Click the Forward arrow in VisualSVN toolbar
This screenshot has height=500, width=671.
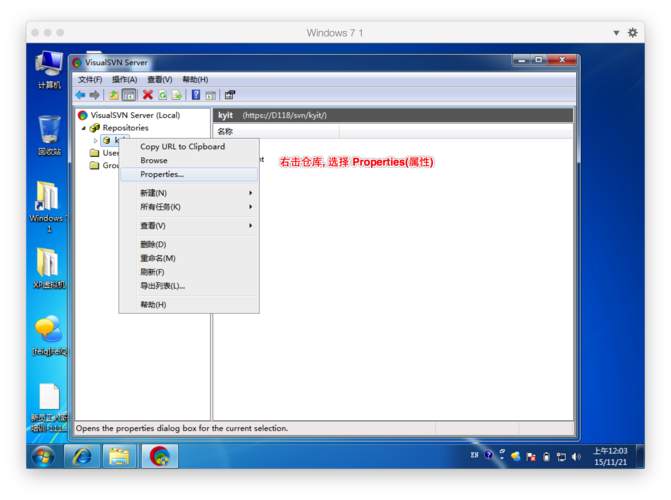click(x=95, y=95)
